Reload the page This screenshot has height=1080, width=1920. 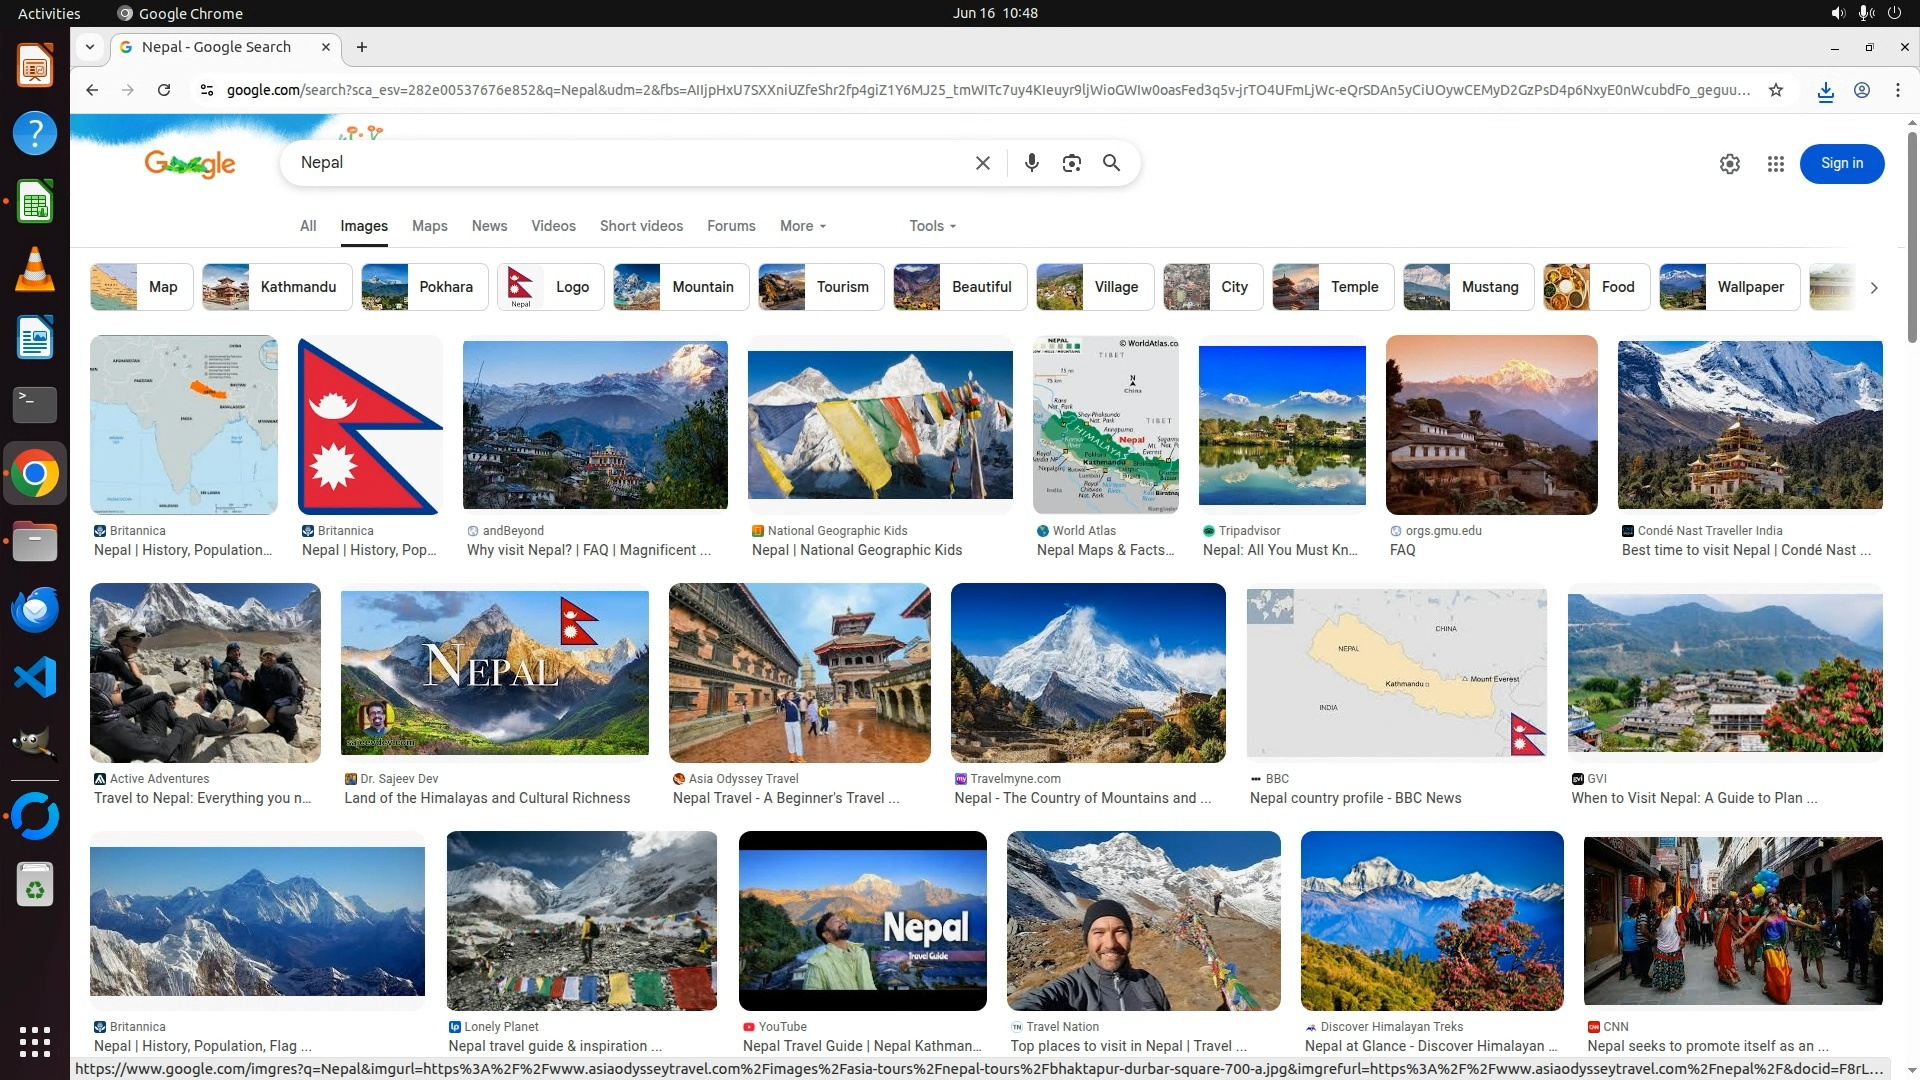164,90
